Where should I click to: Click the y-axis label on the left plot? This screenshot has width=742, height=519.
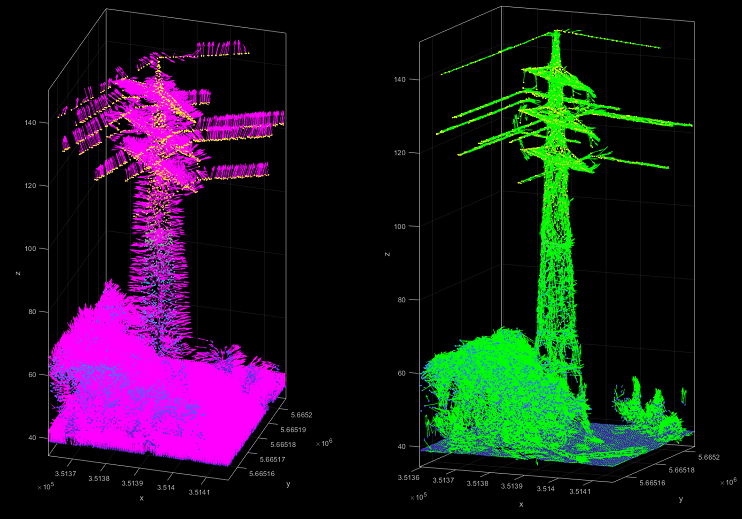(x=288, y=483)
